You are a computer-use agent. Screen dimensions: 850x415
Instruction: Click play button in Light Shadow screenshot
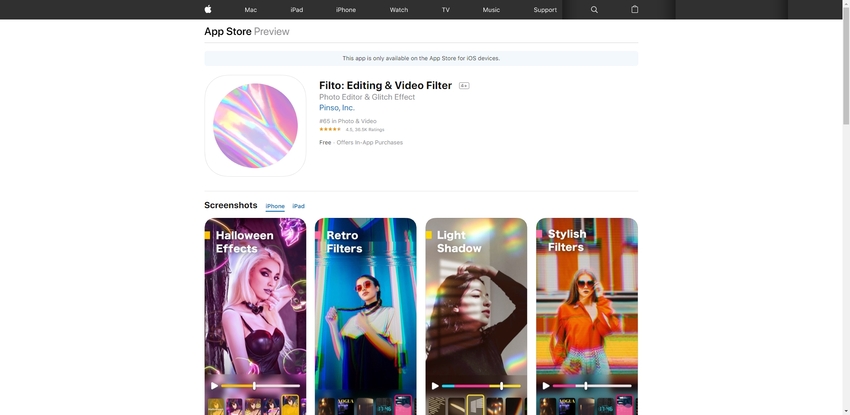(435, 386)
